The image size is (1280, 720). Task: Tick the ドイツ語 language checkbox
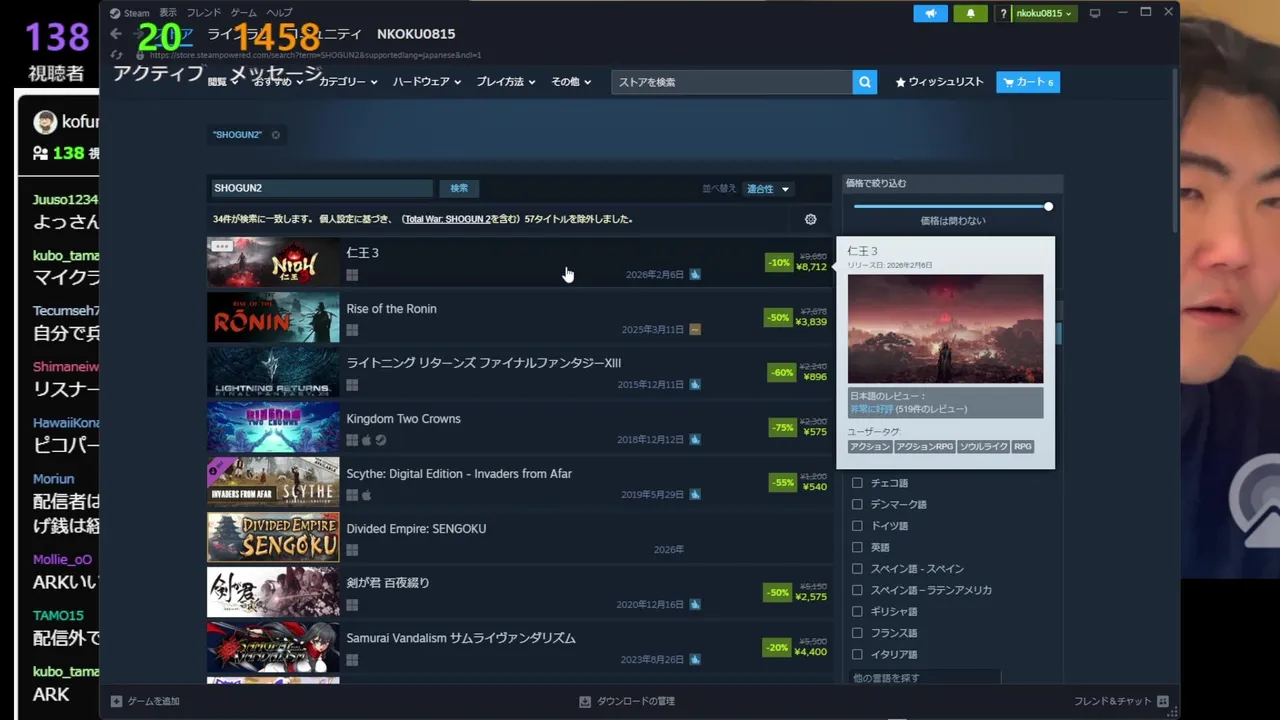click(857, 526)
